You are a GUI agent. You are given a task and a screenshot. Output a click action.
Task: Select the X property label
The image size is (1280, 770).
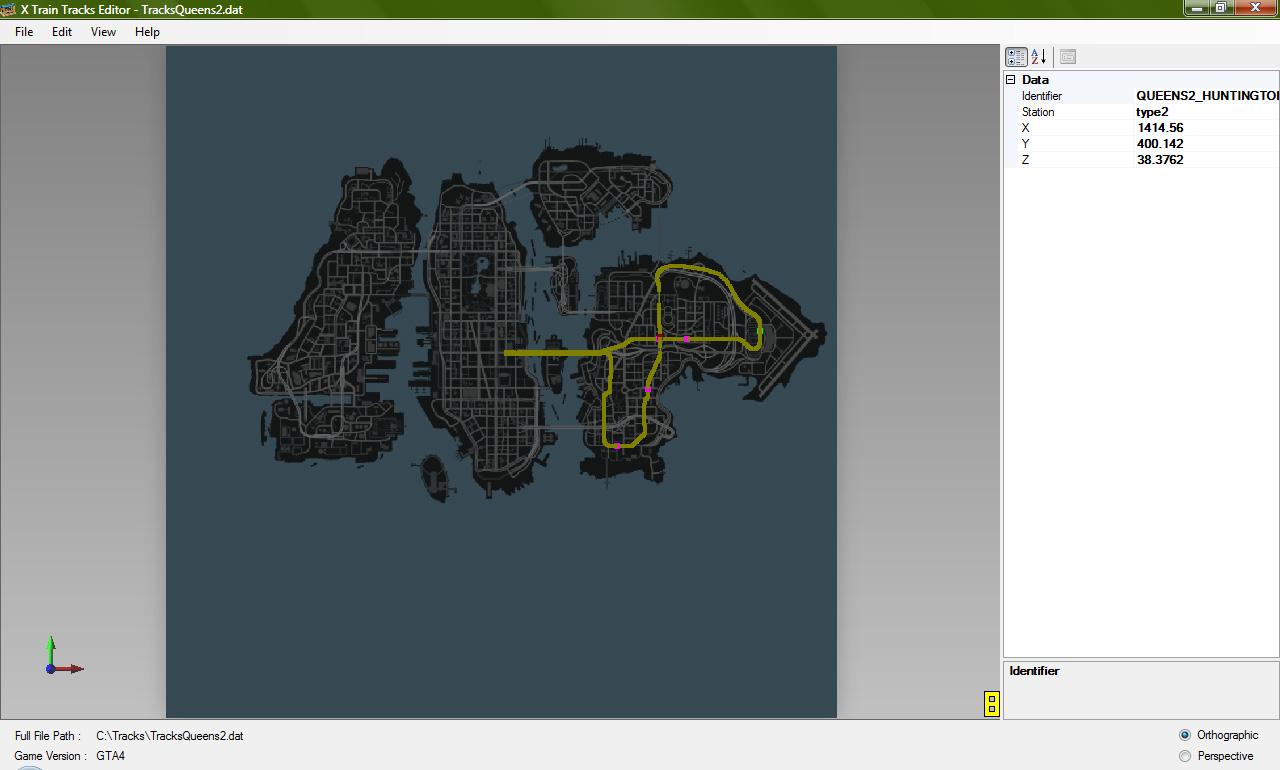(1025, 128)
